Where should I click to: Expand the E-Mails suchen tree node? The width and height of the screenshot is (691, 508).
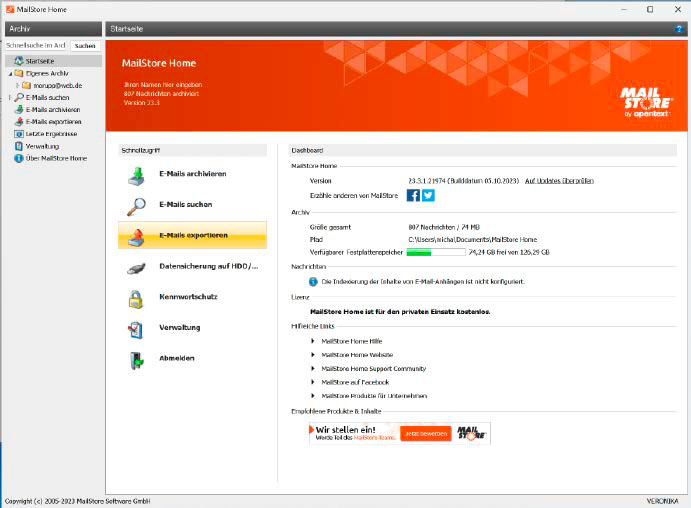pos(10,97)
